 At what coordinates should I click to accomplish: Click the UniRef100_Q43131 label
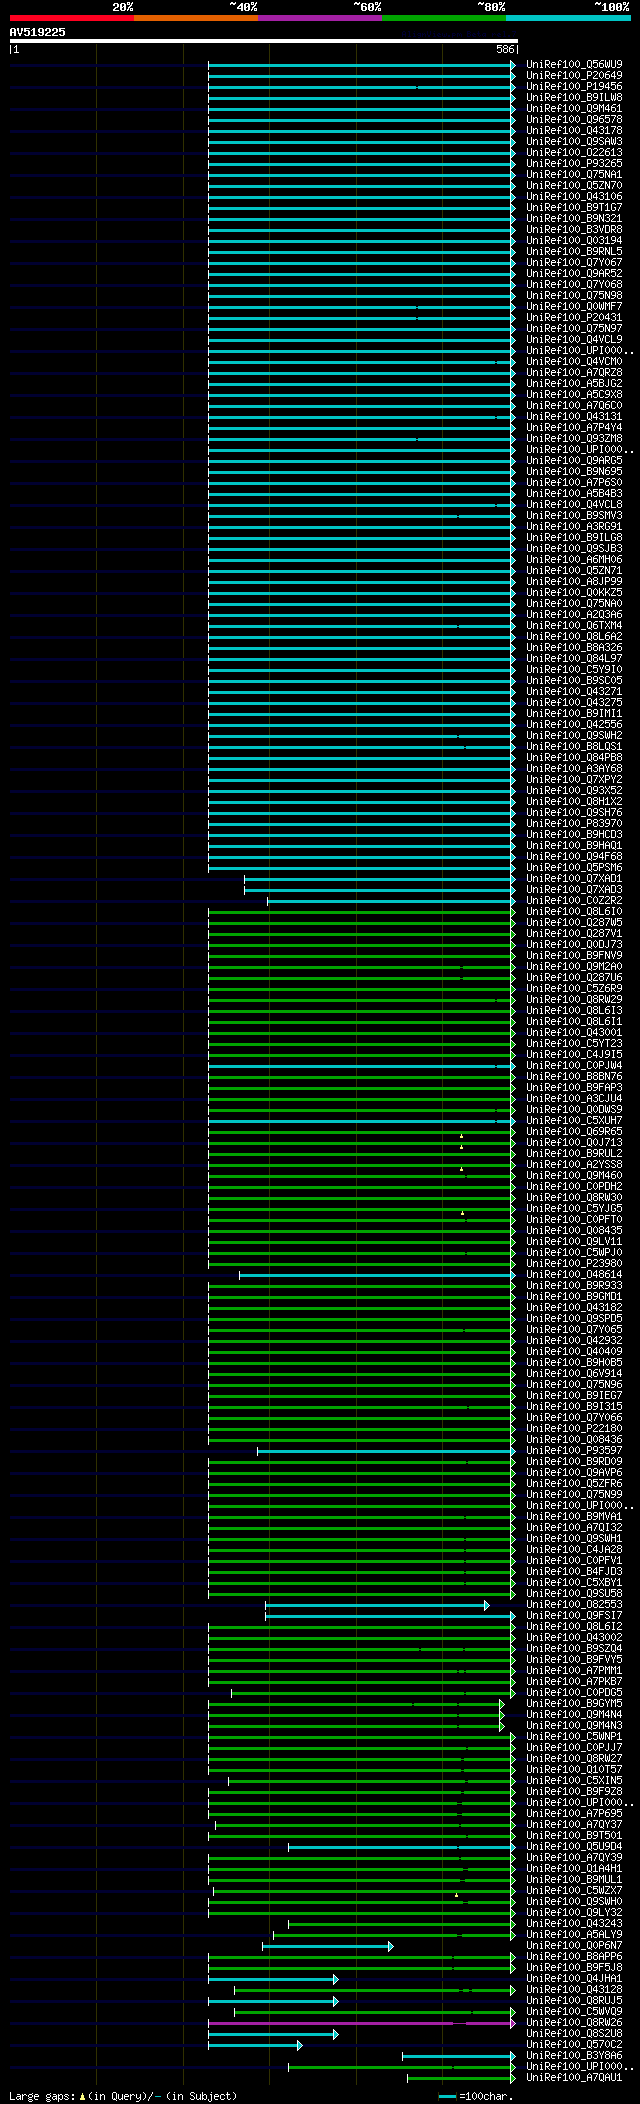pyautogui.click(x=574, y=416)
